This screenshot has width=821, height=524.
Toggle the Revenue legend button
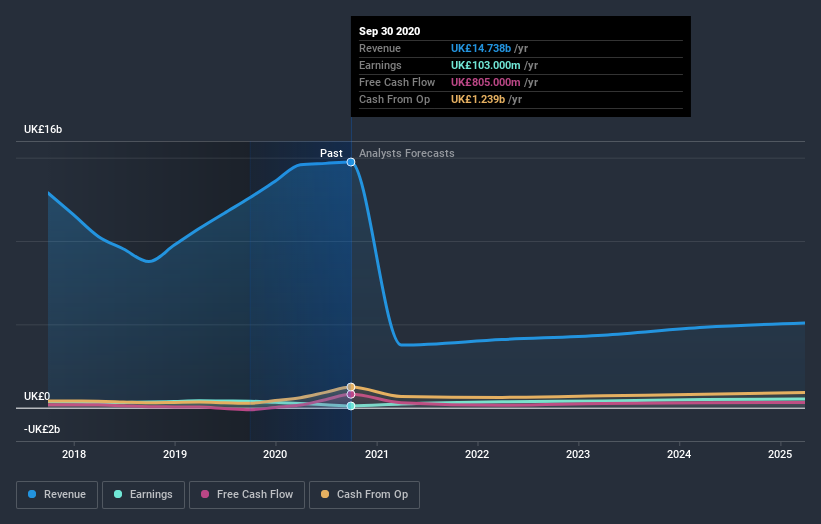tap(57, 495)
